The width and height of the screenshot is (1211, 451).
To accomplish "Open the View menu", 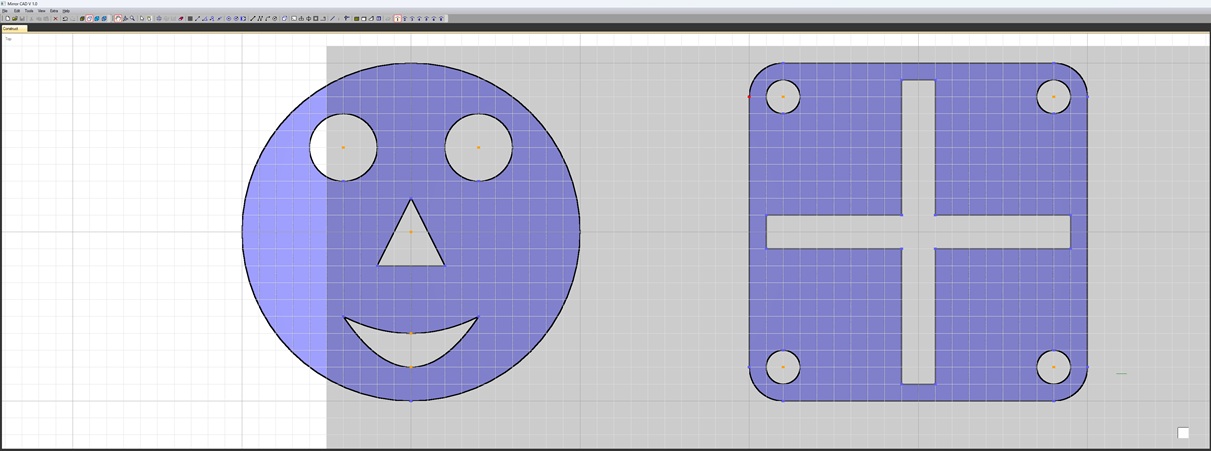I will [42, 11].
